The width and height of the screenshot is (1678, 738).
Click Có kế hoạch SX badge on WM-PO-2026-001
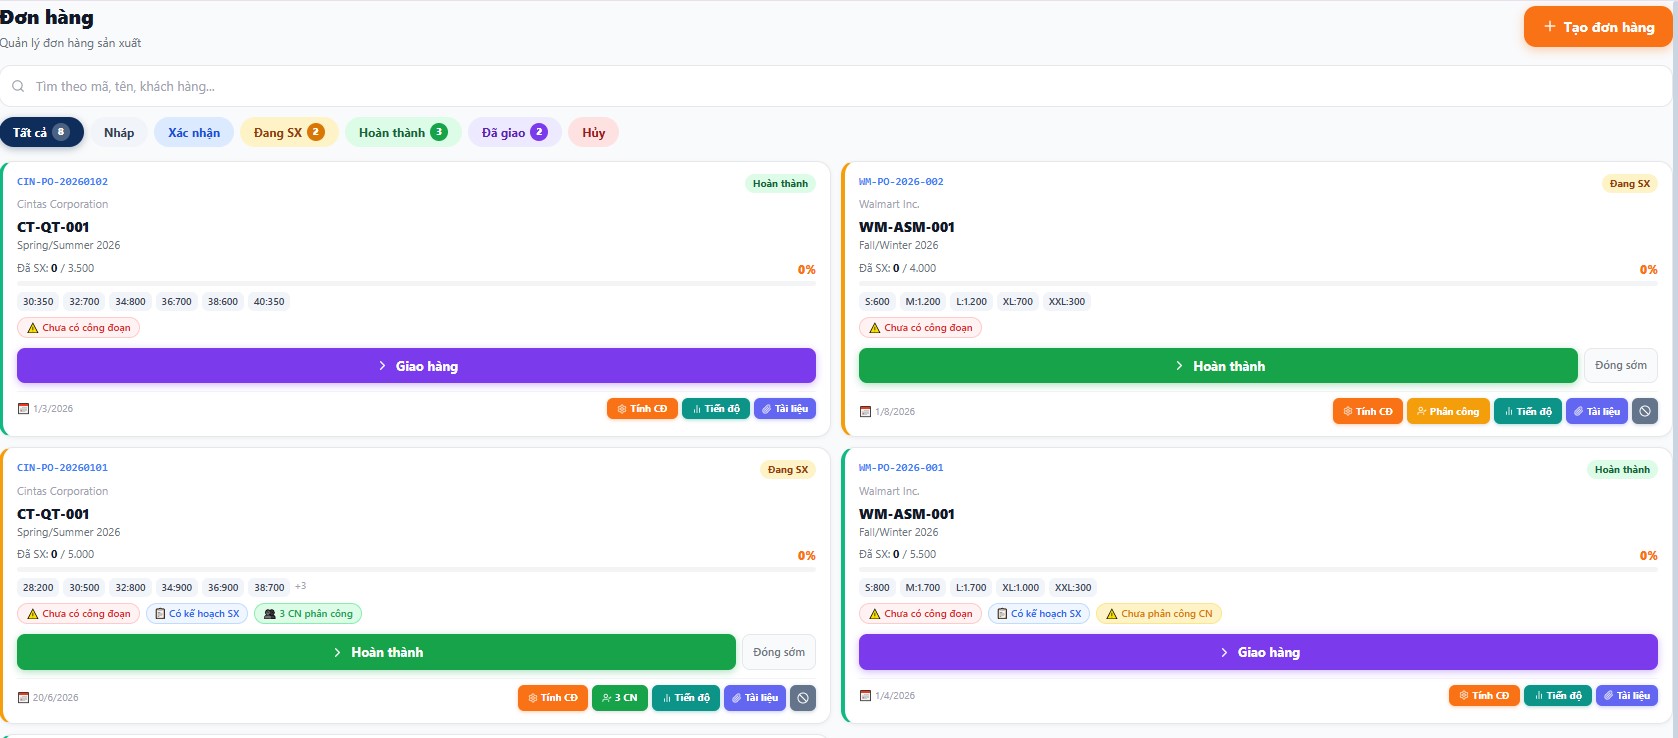click(x=1040, y=614)
